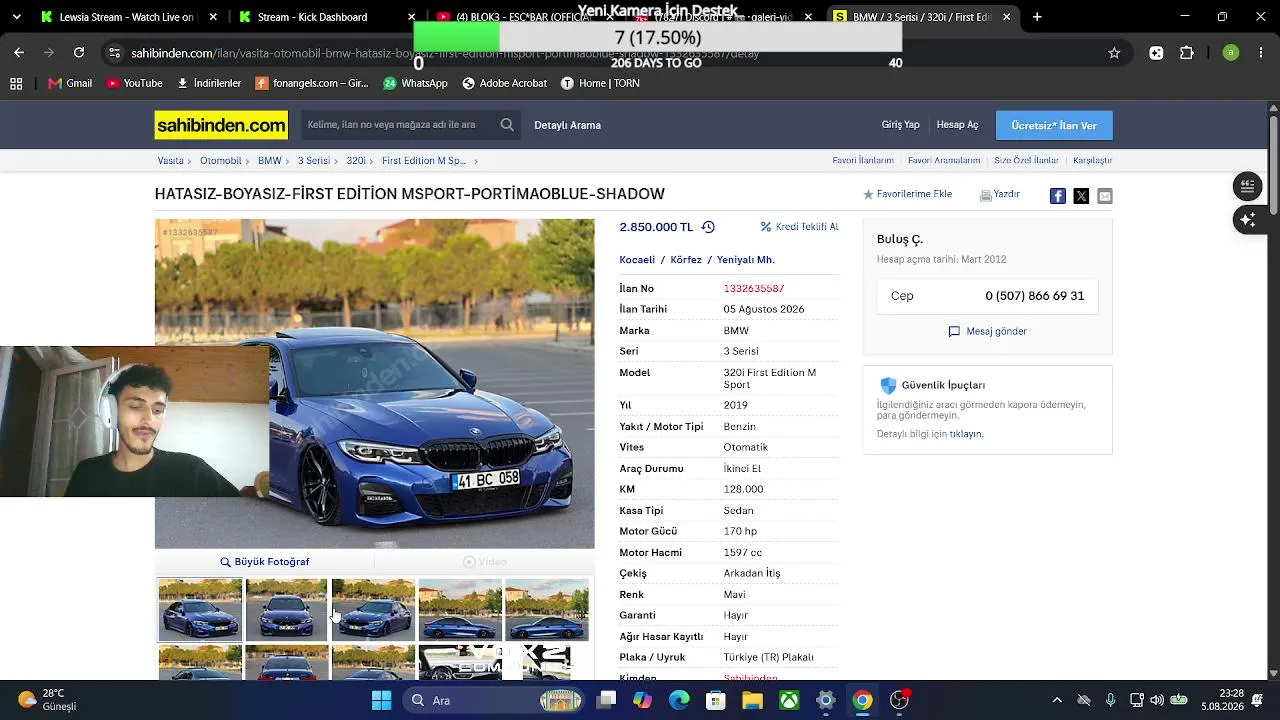Open a new browser tab

tap(1037, 17)
